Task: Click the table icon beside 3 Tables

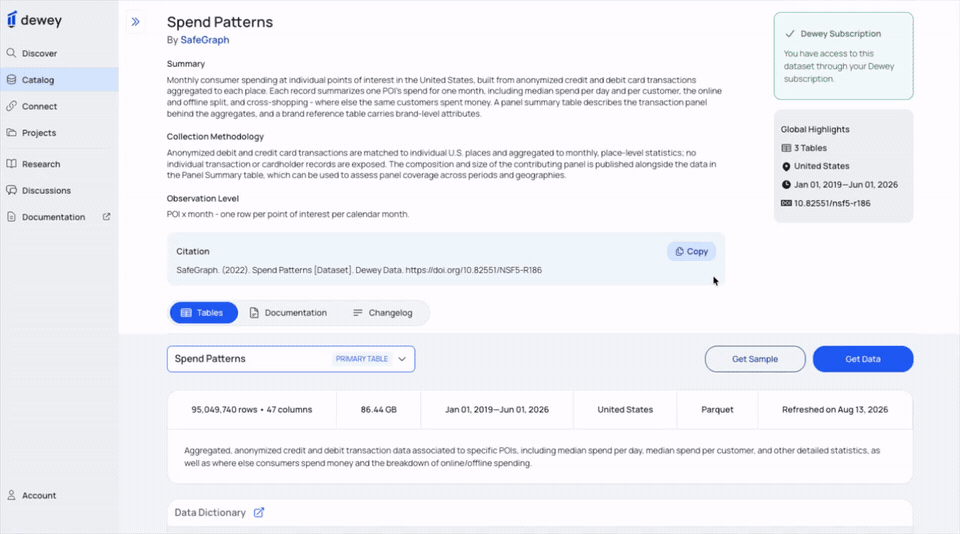Action: [786, 148]
